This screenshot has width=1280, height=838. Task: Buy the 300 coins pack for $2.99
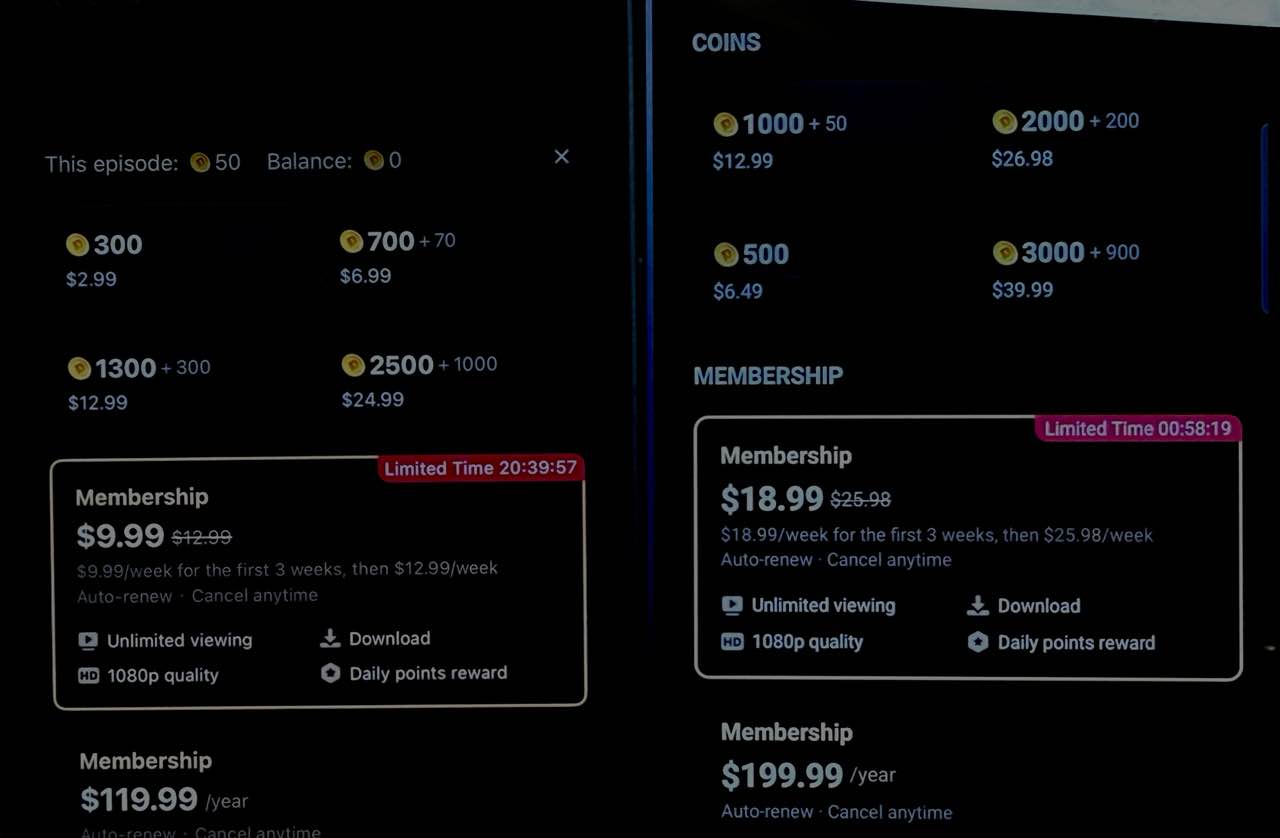104,259
